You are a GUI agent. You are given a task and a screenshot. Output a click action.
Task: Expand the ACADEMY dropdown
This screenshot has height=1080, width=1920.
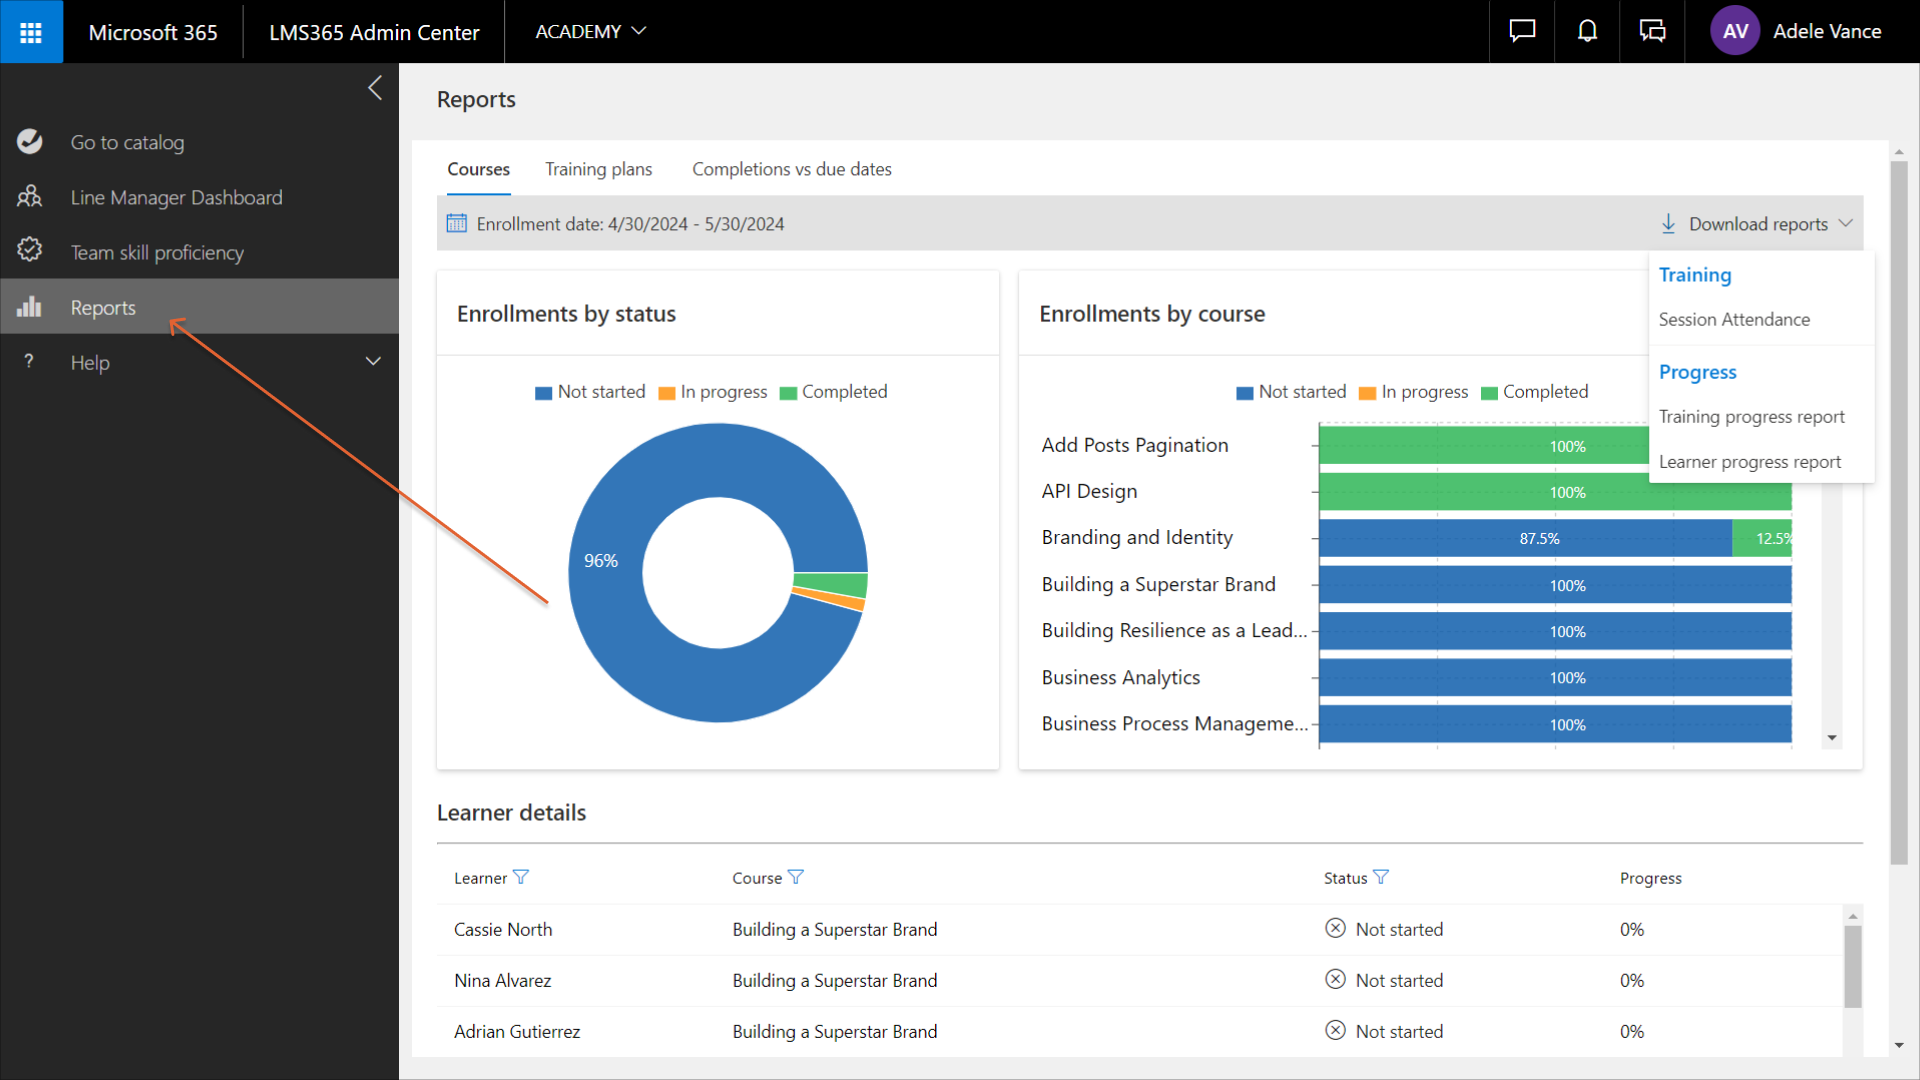(591, 32)
